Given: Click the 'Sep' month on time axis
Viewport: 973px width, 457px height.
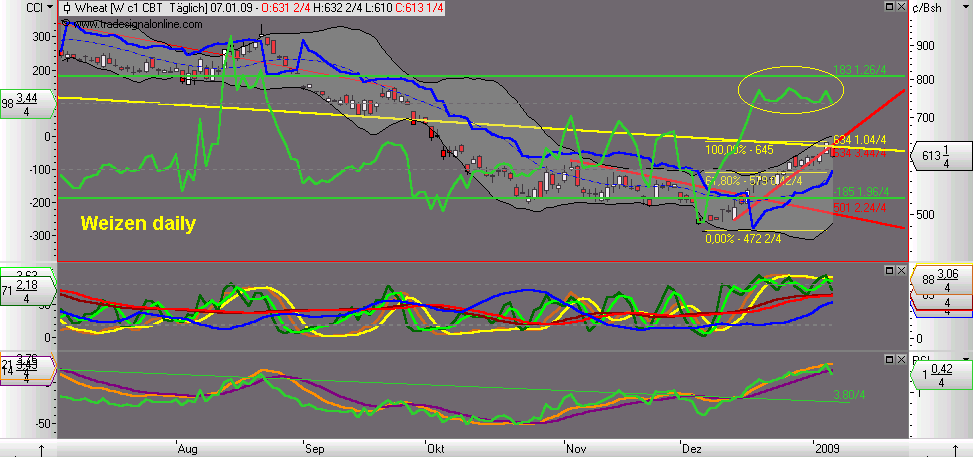Looking at the screenshot, I should pos(315,447).
